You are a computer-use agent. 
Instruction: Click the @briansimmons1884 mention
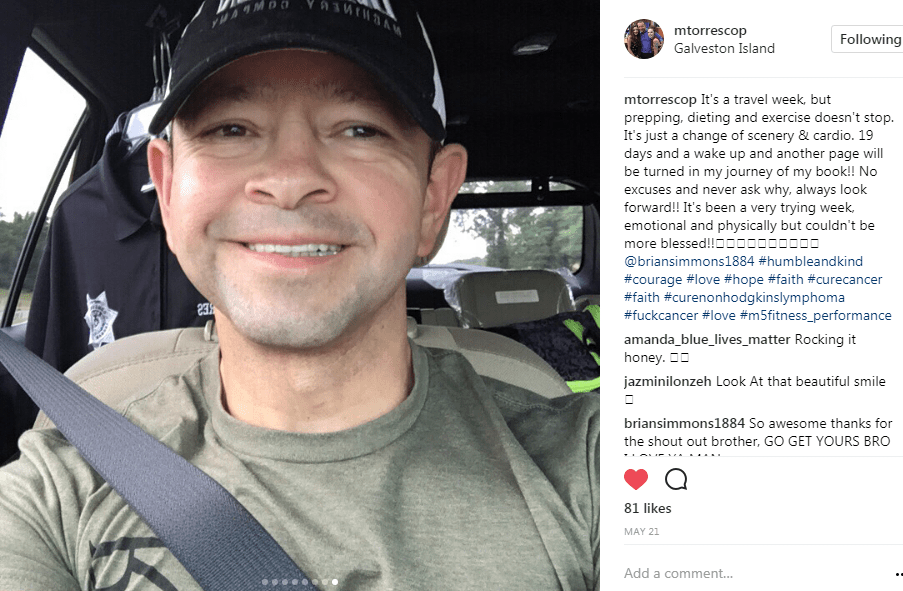pyautogui.click(x=689, y=262)
